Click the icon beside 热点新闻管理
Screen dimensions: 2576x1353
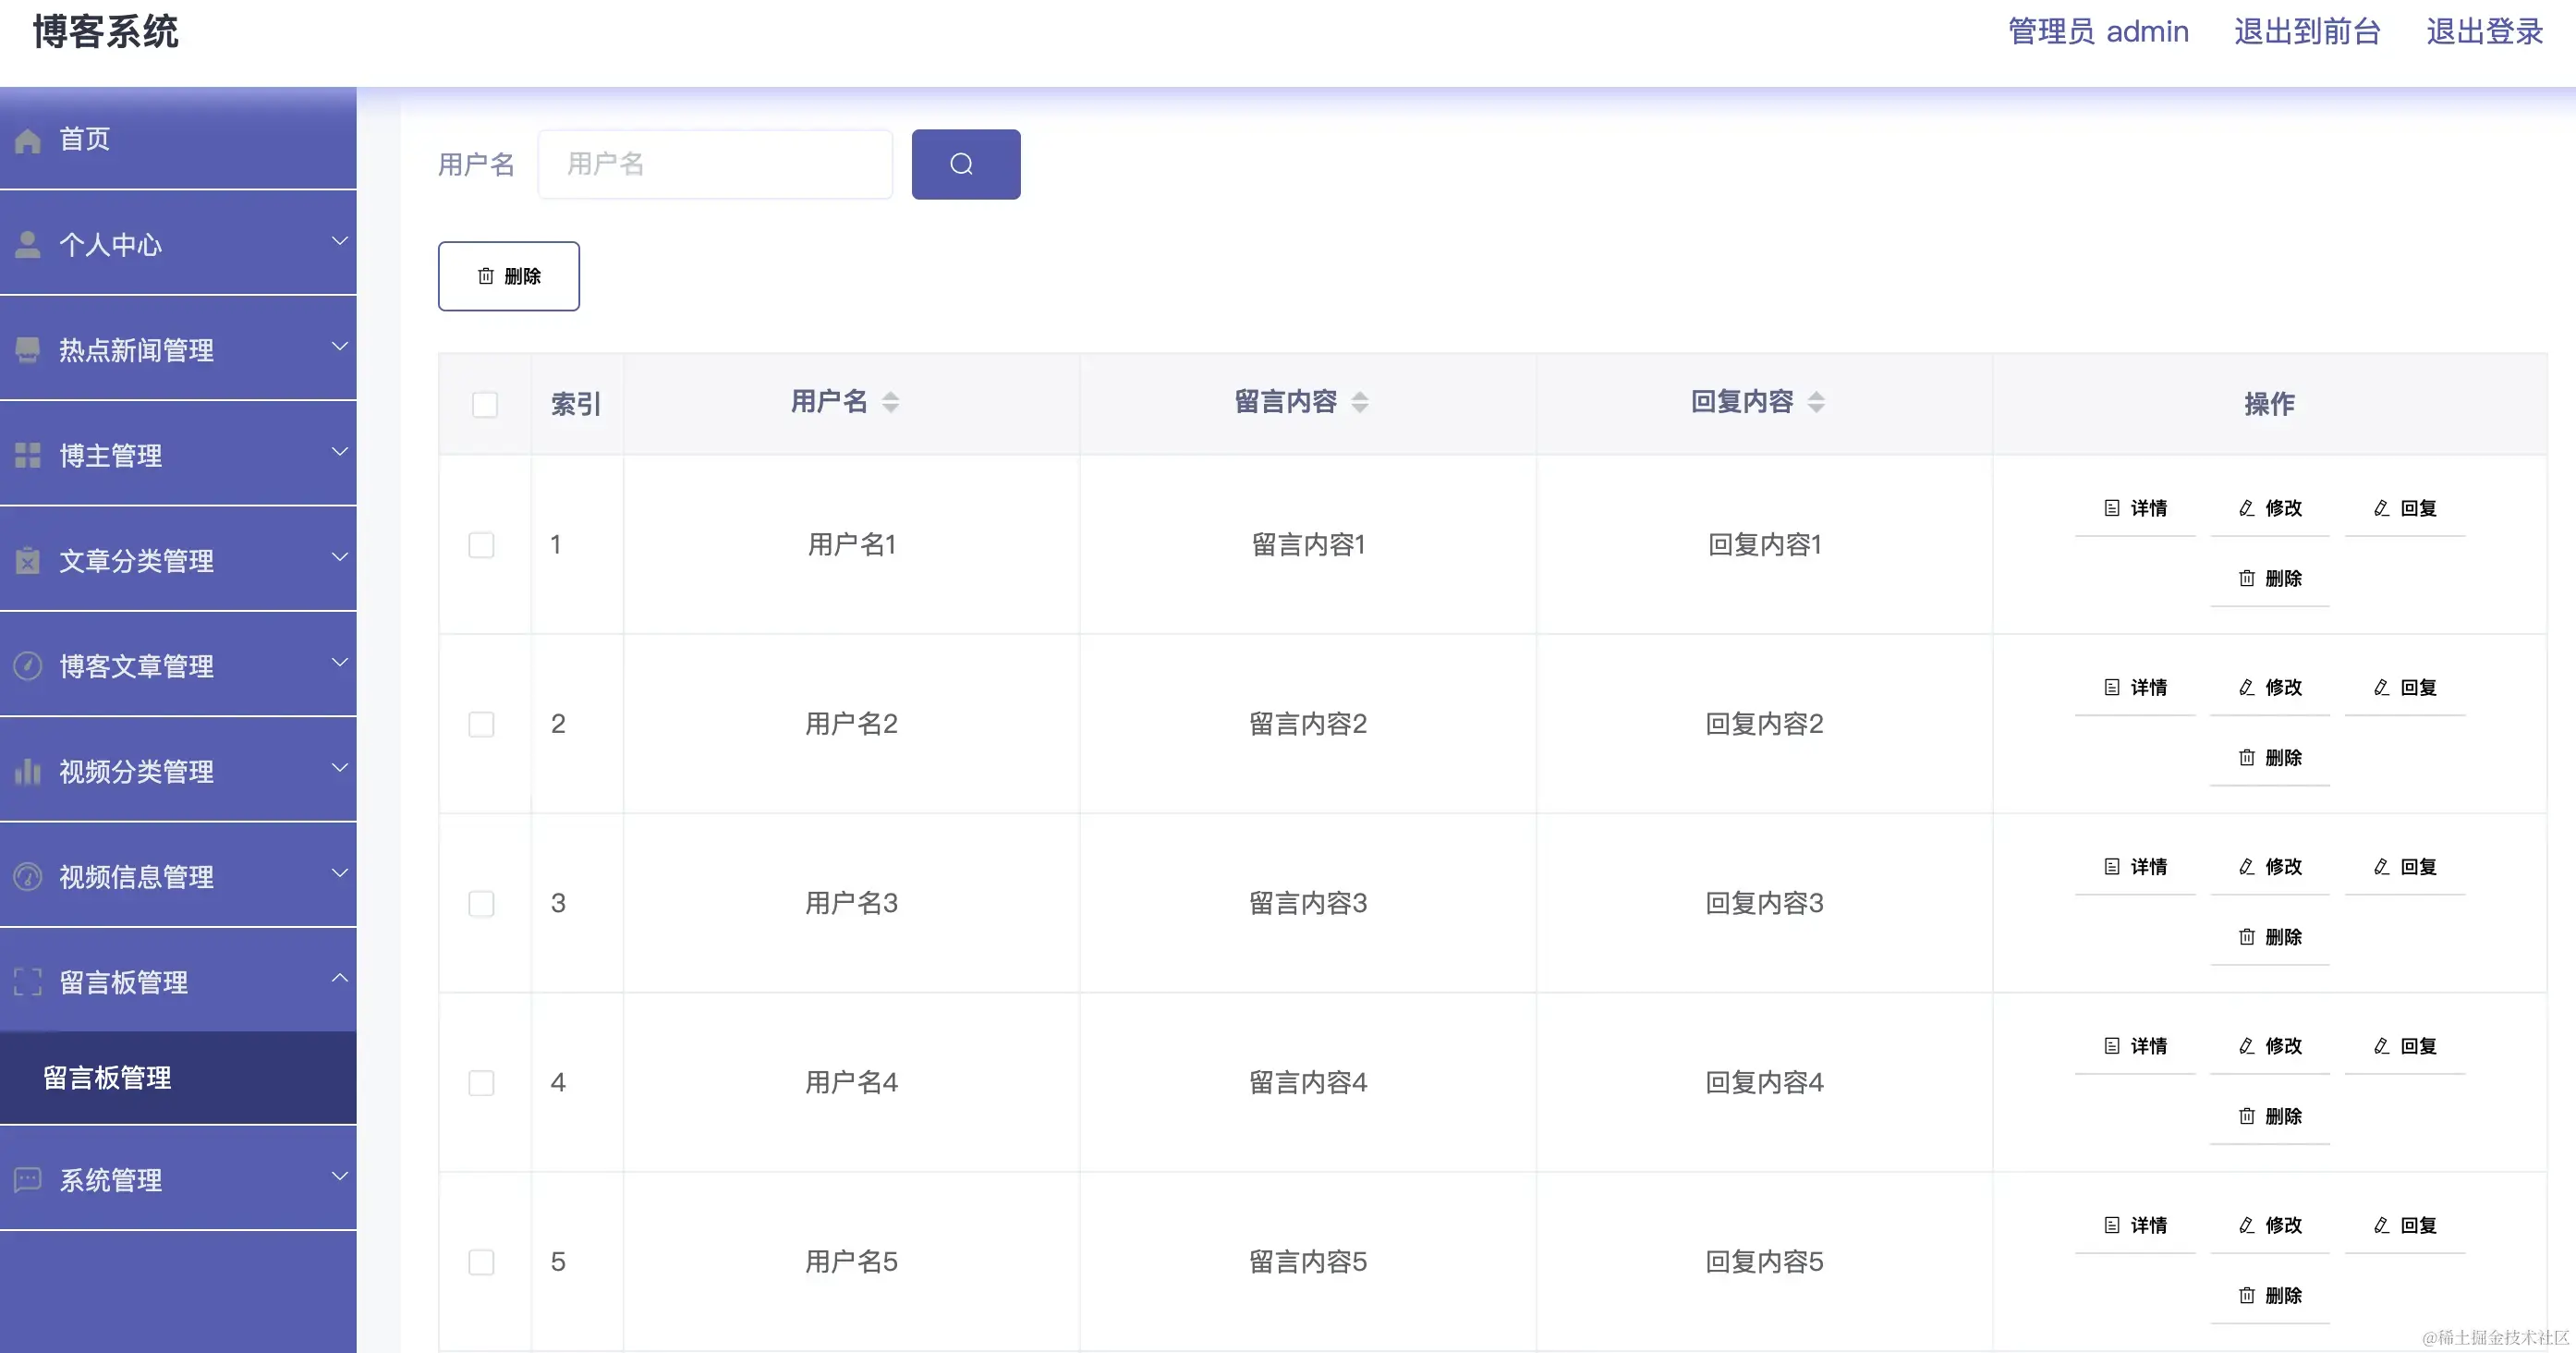click(x=28, y=350)
